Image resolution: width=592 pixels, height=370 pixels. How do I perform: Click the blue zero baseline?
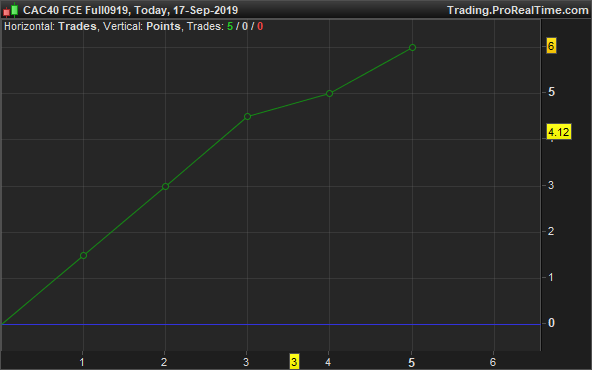[x=271, y=324]
